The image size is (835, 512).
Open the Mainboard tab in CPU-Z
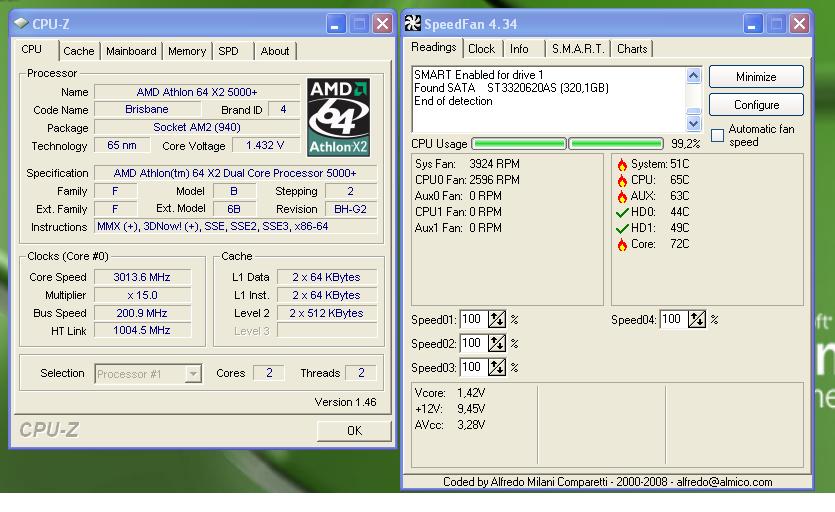[x=131, y=51]
